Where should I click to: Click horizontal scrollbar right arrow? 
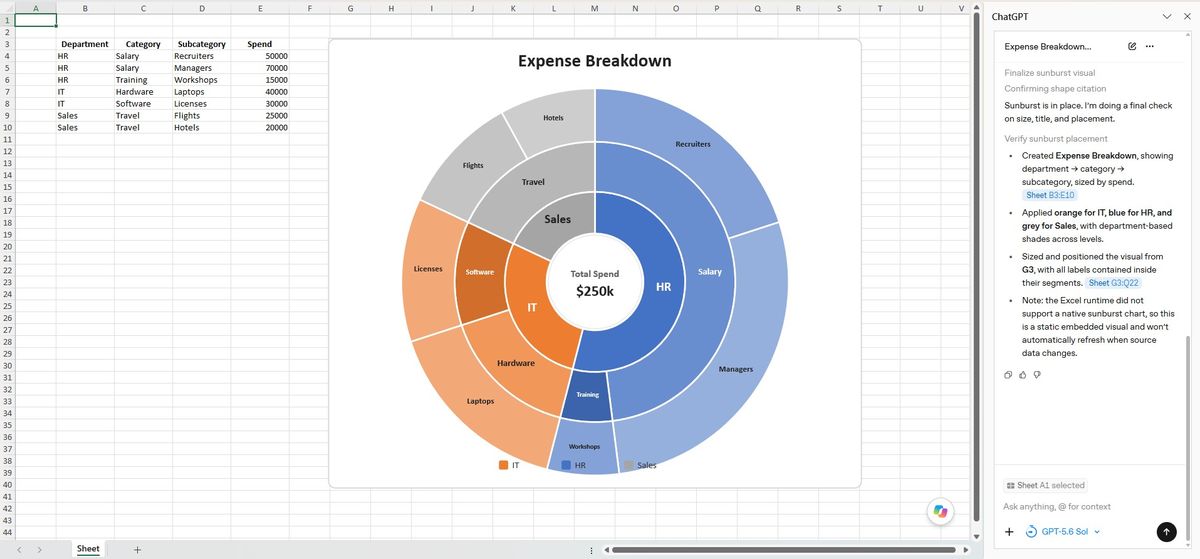(x=964, y=550)
